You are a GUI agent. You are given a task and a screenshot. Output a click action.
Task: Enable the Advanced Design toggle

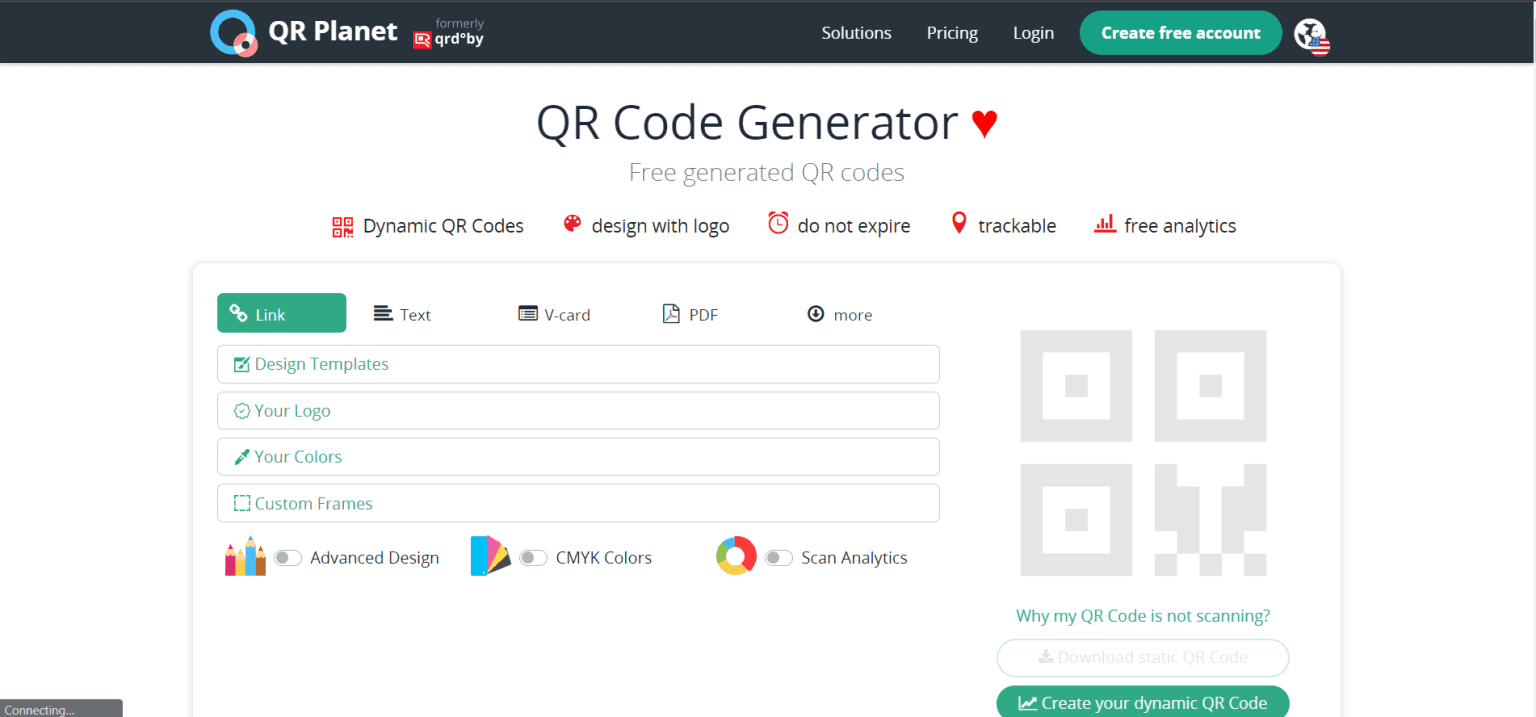(287, 557)
